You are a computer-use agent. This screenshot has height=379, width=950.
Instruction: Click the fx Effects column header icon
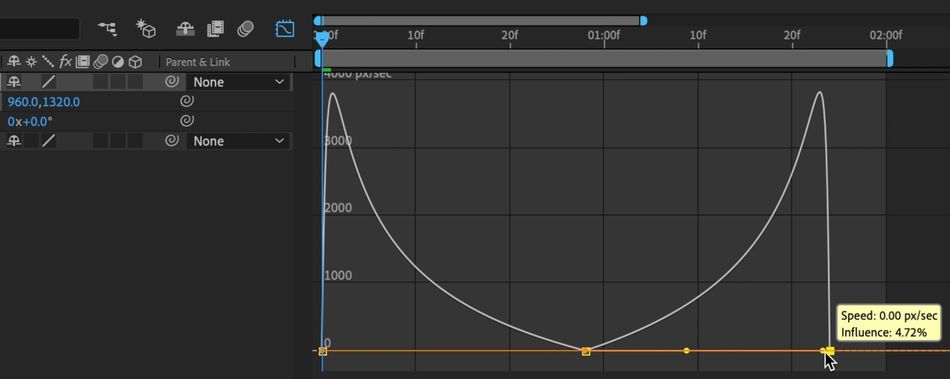tap(65, 62)
